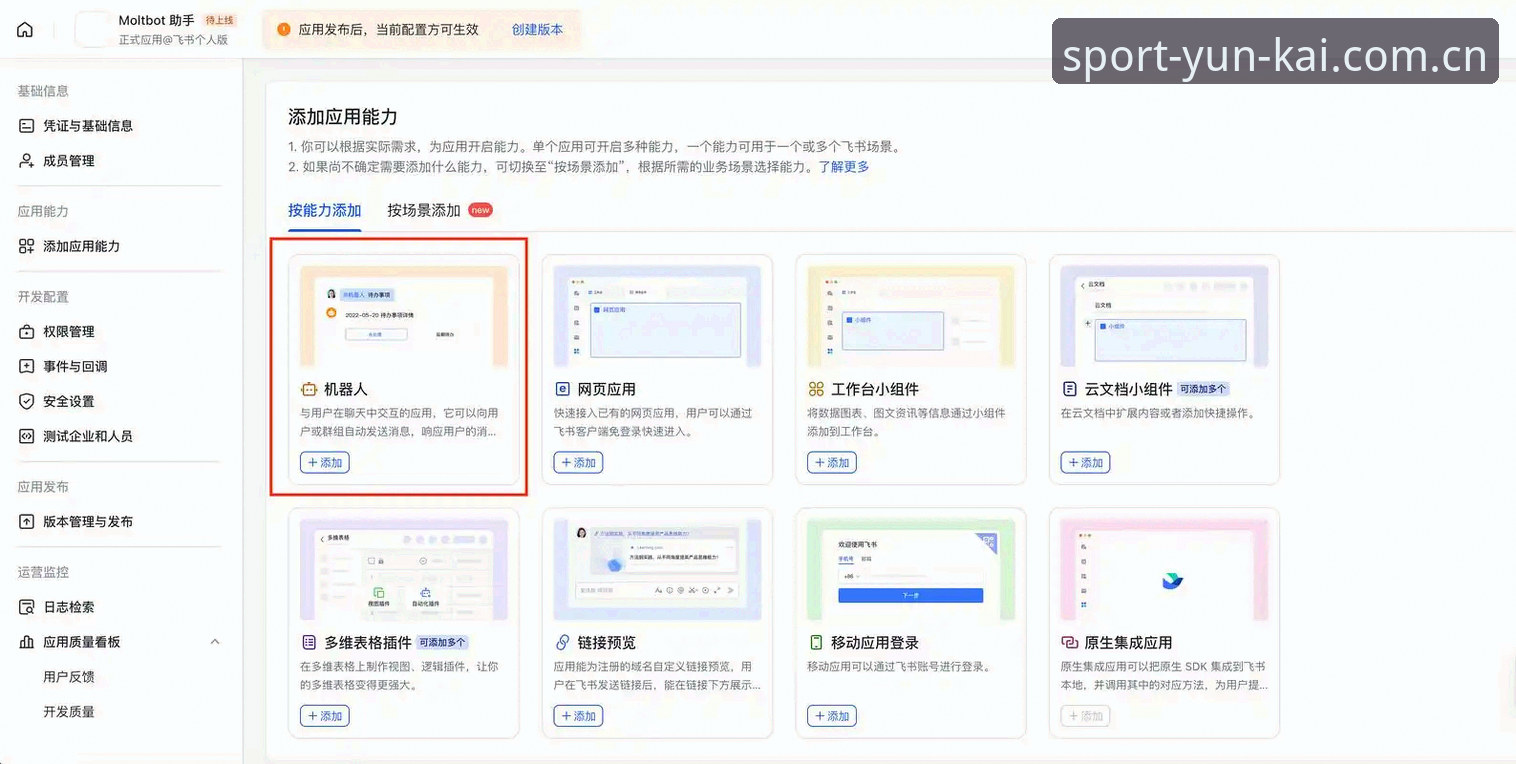Screen dimensions: 1516x764
Task: Open 成员管理 member icon
Action: [x=27, y=161]
